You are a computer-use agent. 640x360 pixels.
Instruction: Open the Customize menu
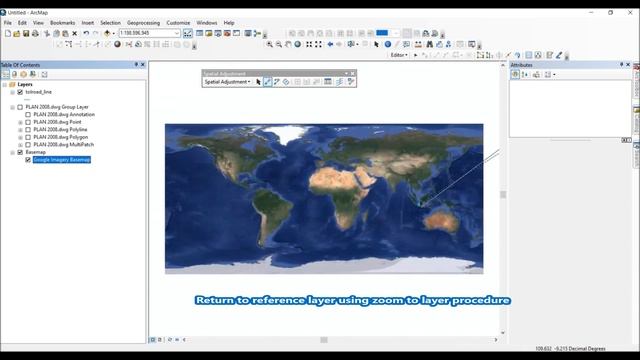coord(178,23)
